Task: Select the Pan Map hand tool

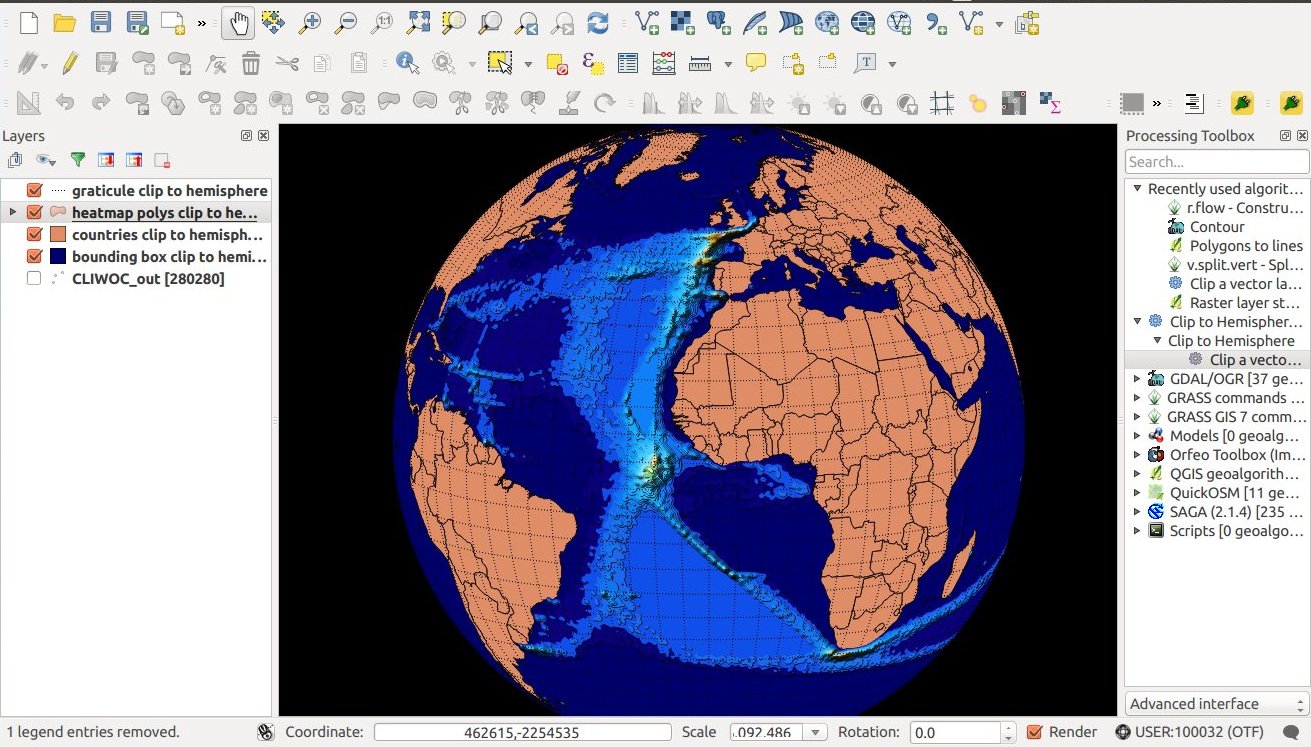Action: pos(238,22)
